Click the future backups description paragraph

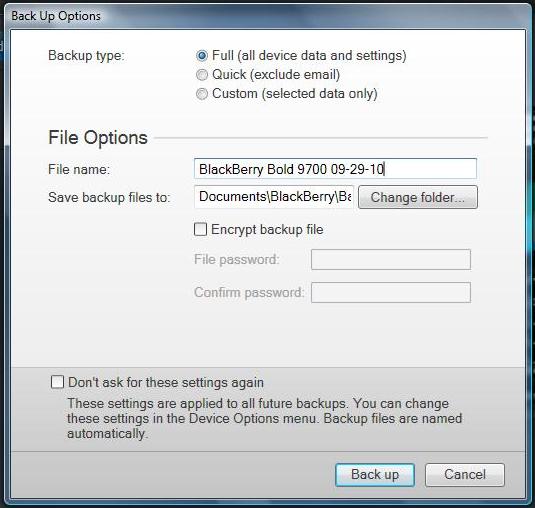point(264,419)
